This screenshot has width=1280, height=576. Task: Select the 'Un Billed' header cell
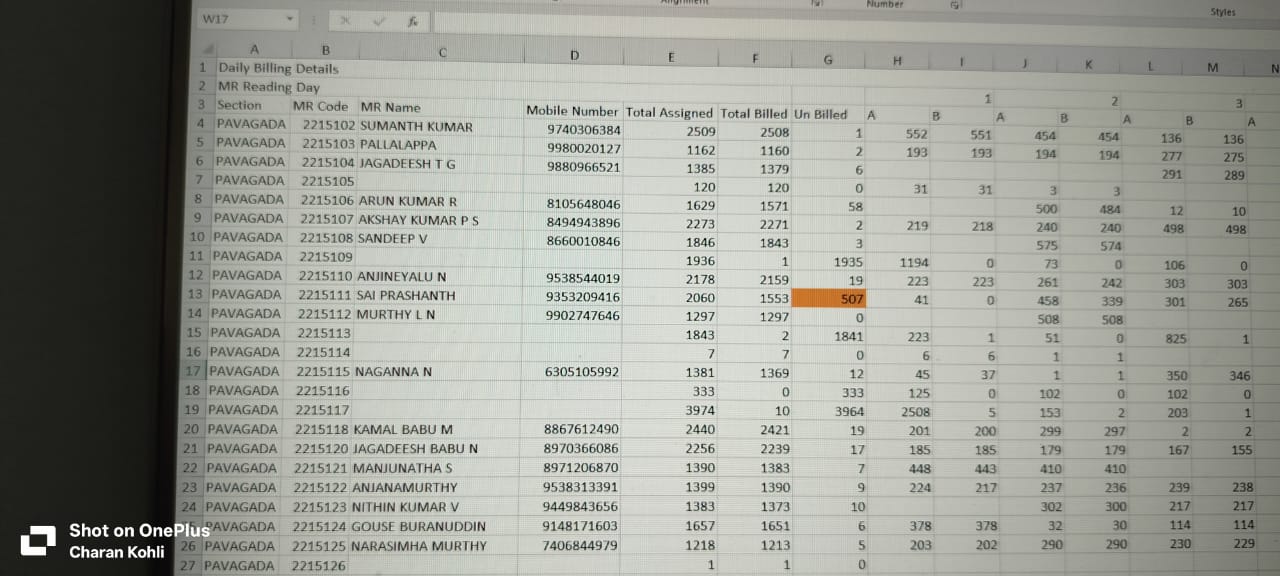[820, 114]
